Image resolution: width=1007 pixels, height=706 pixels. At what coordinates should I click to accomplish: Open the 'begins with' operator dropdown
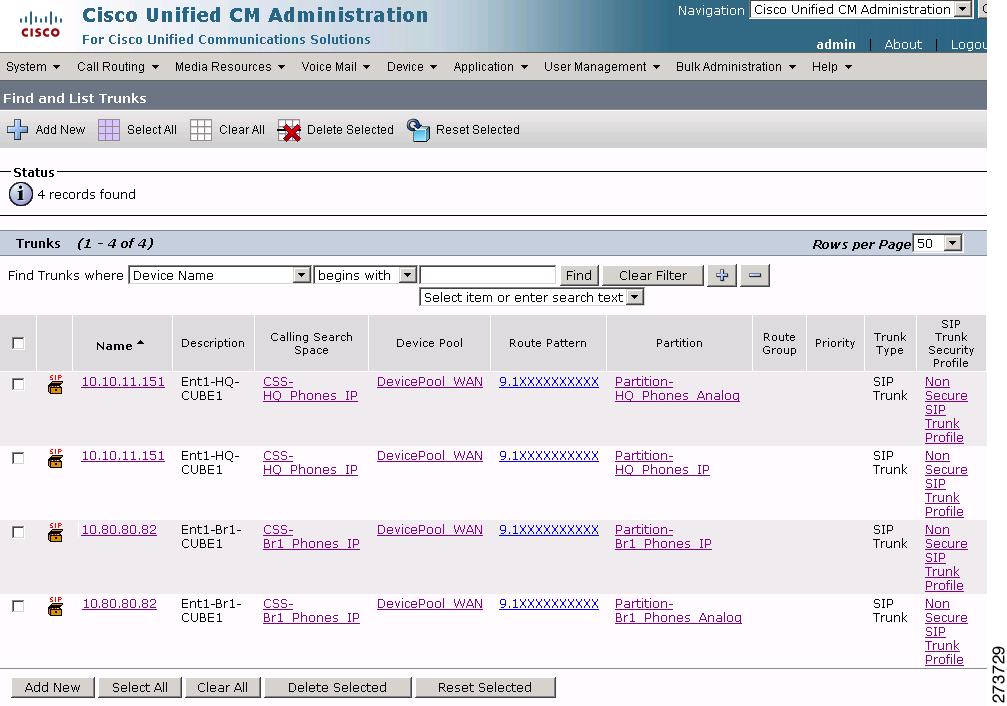point(365,276)
